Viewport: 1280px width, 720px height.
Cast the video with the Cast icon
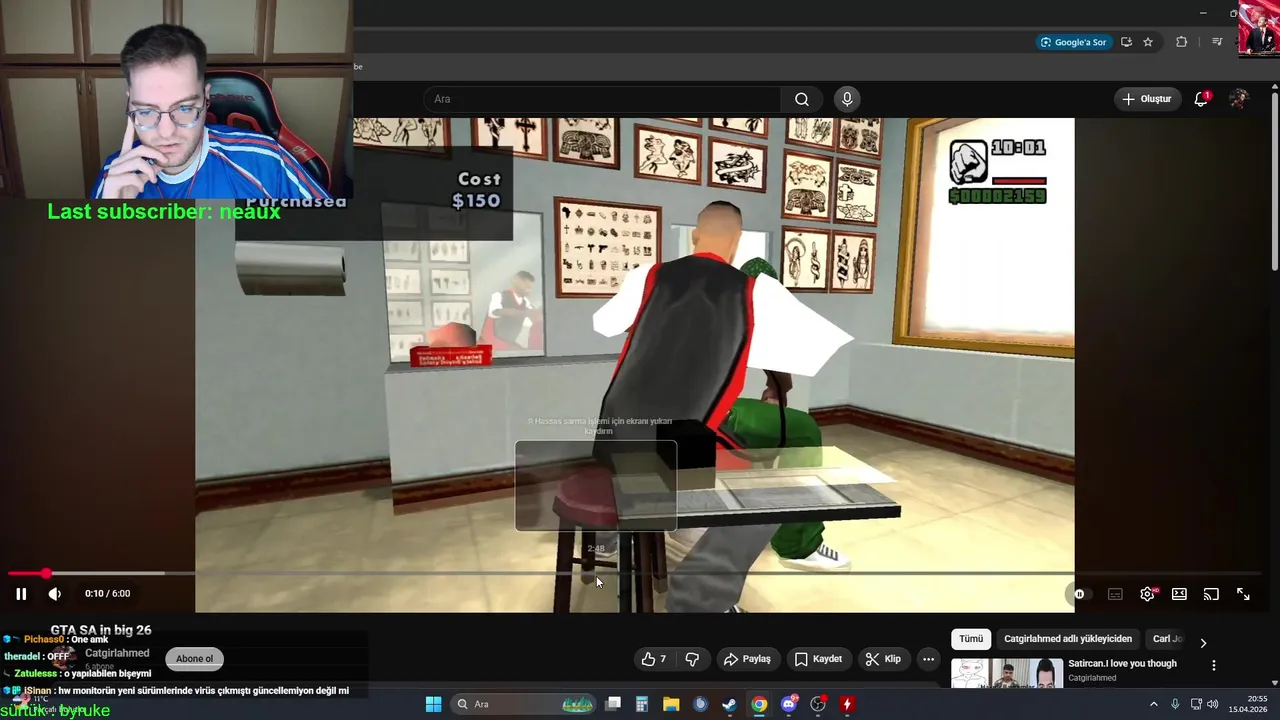click(x=1211, y=594)
